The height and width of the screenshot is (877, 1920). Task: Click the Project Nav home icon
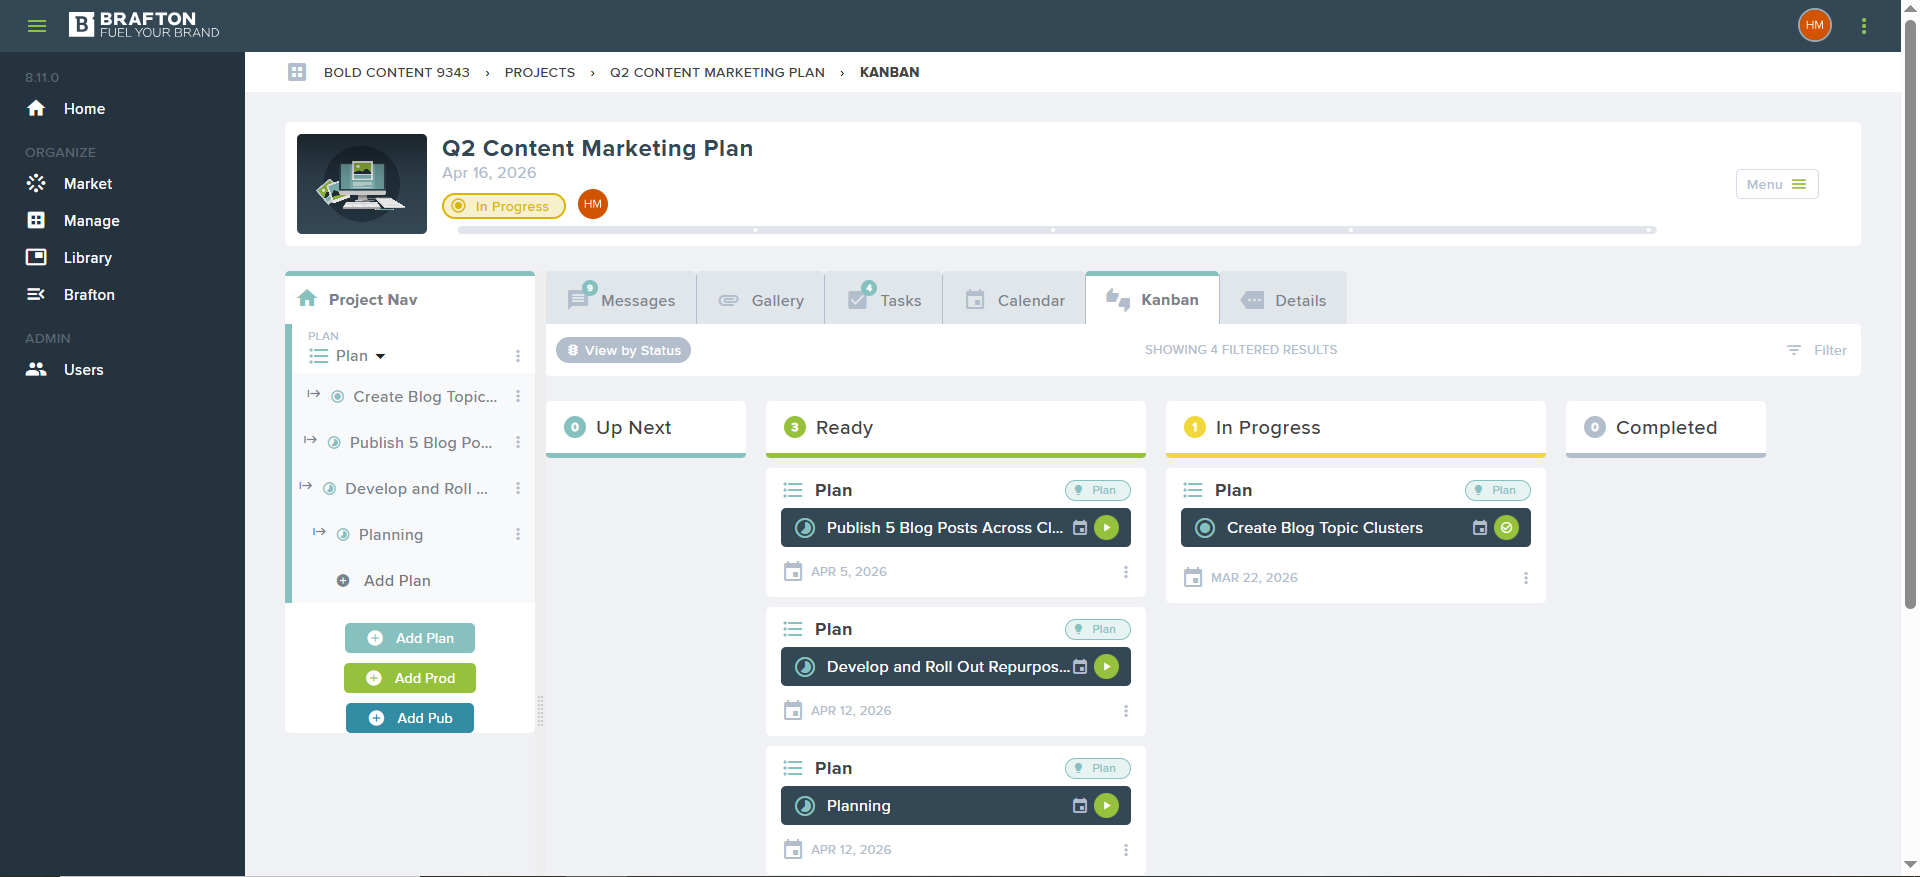click(x=308, y=299)
